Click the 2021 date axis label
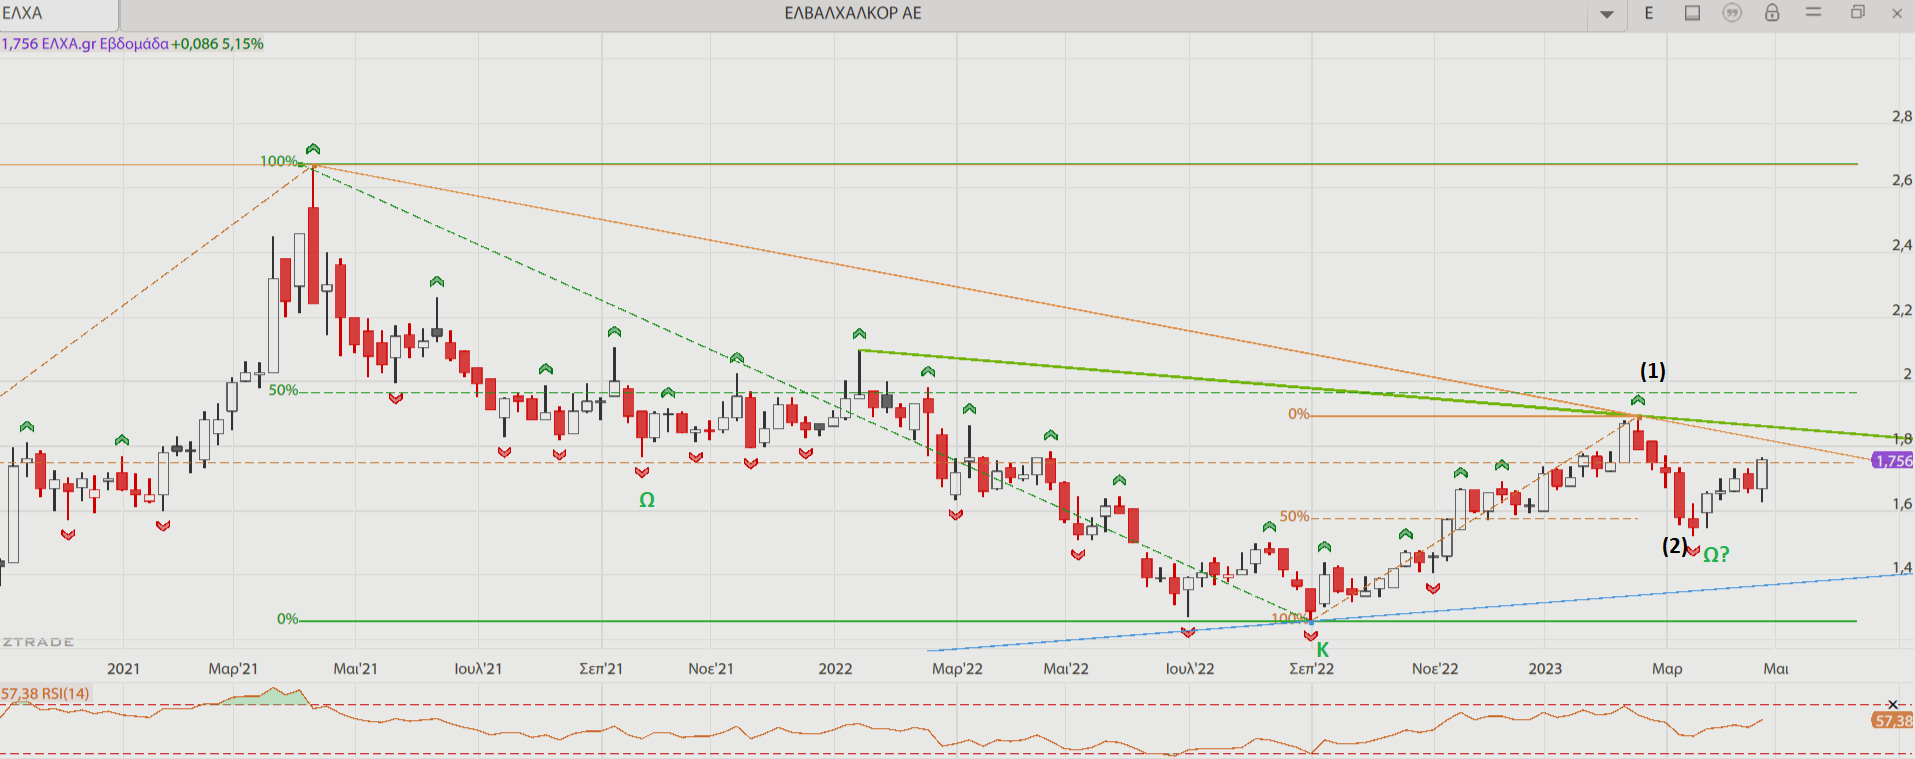The width and height of the screenshot is (1915, 759). coord(124,669)
